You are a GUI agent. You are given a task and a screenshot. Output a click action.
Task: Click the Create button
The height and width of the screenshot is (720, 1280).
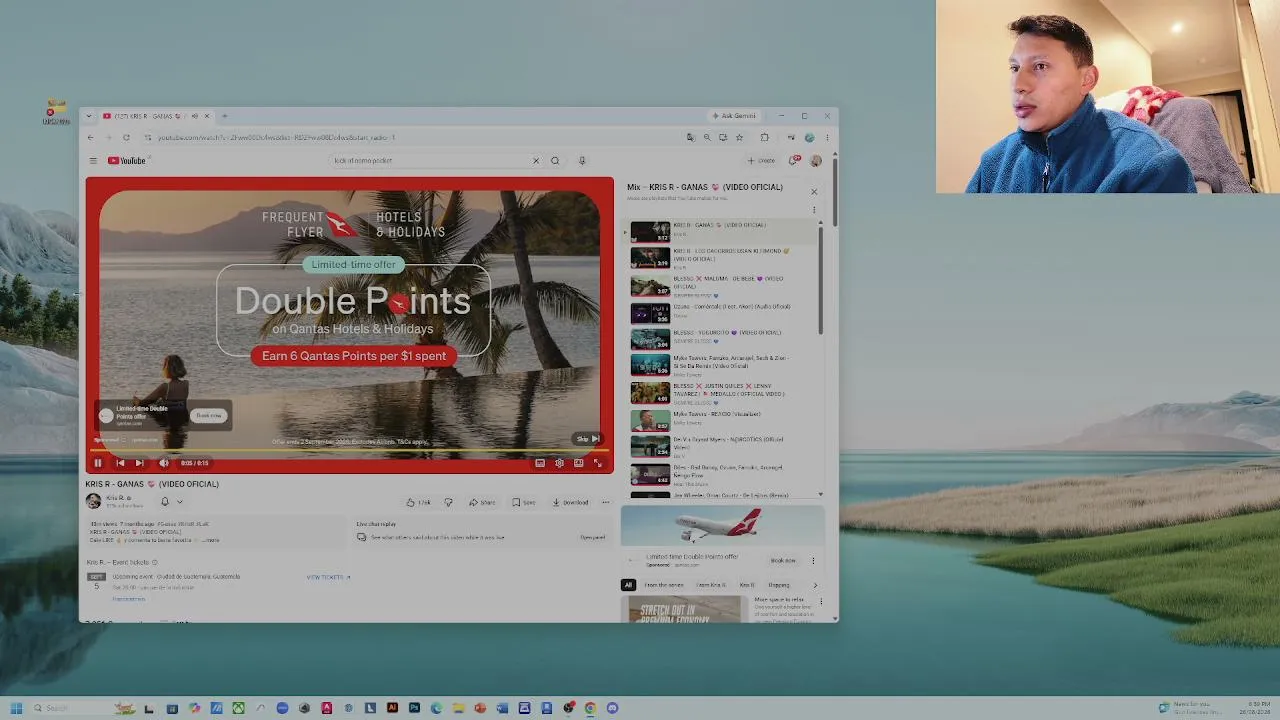[x=761, y=161]
